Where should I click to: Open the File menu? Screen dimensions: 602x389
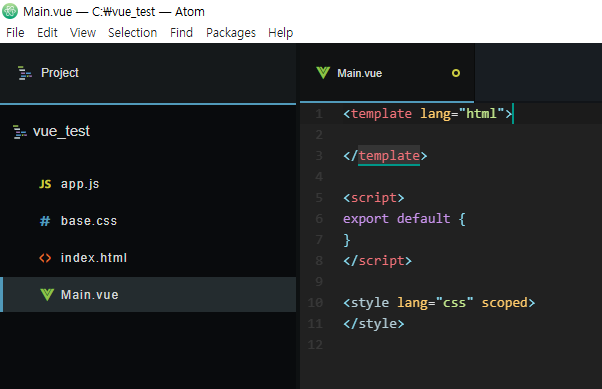coord(15,33)
